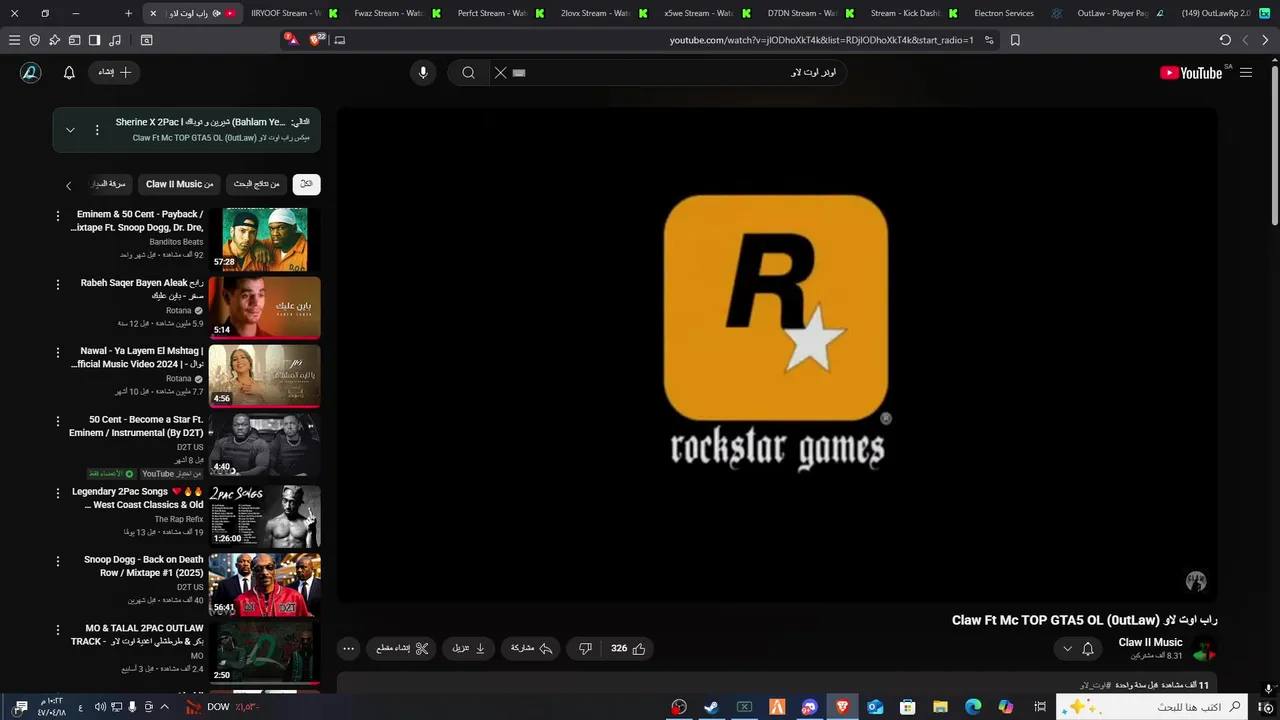The image size is (1280, 720).
Task: Open Steam from the taskbar
Action: point(711,707)
